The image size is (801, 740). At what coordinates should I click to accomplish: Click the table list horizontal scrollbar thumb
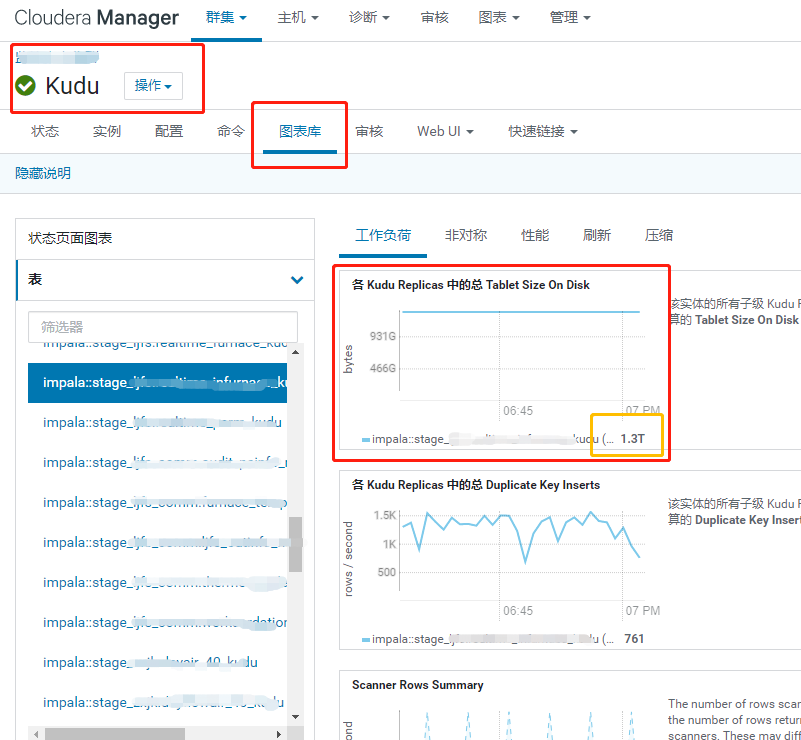(115, 734)
